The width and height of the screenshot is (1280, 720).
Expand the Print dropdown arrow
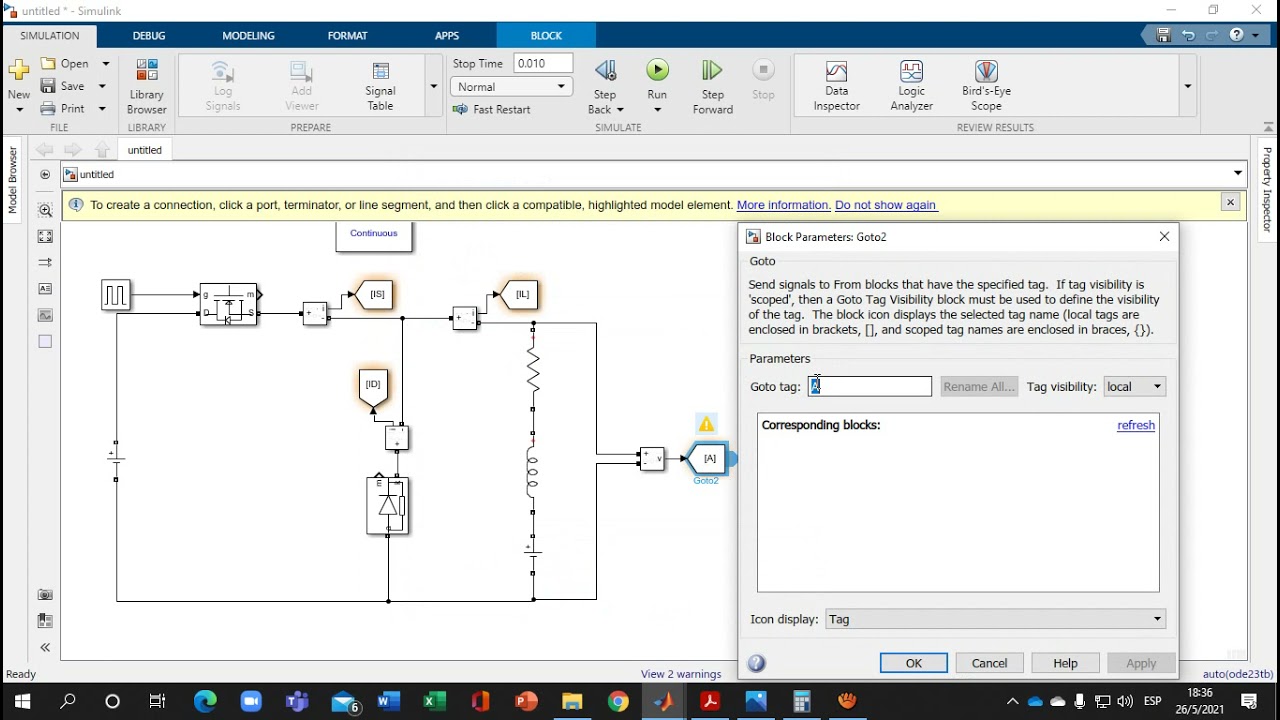click(102, 108)
